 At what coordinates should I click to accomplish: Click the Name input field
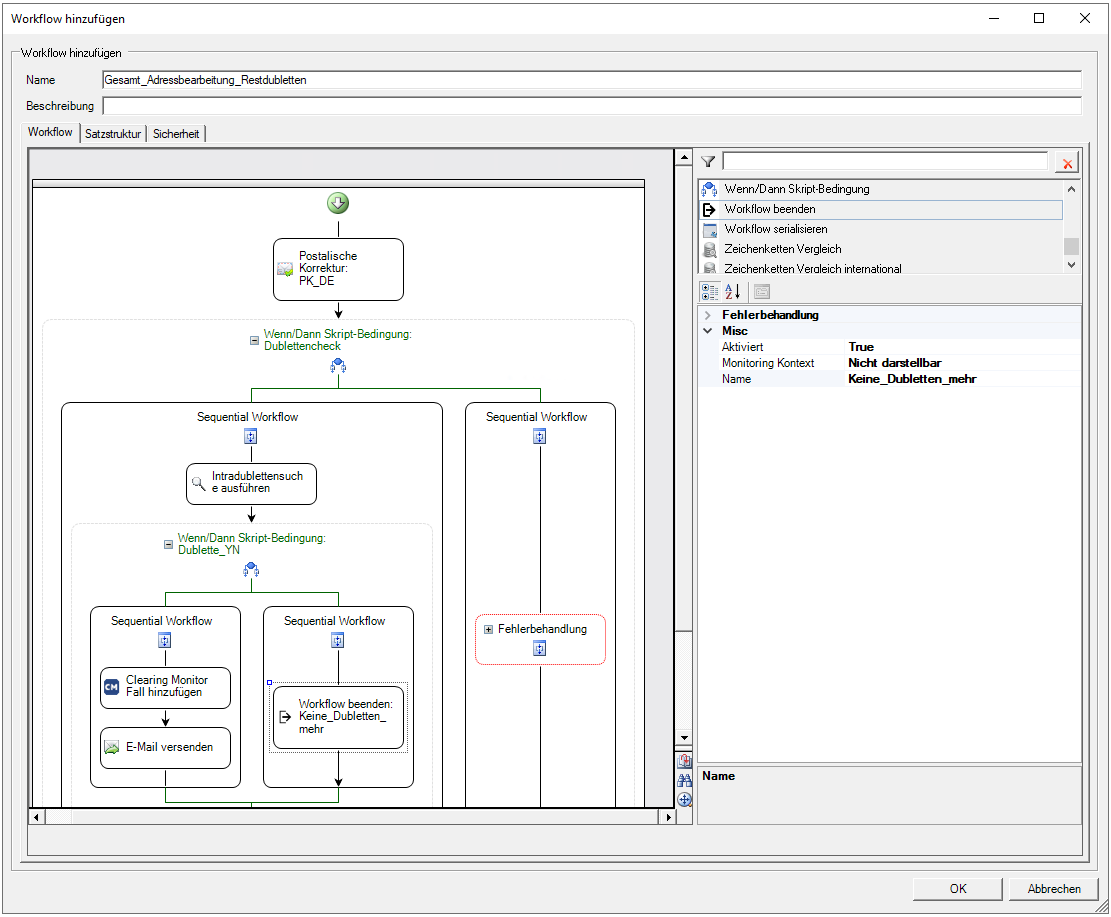pyautogui.click(x=592, y=80)
